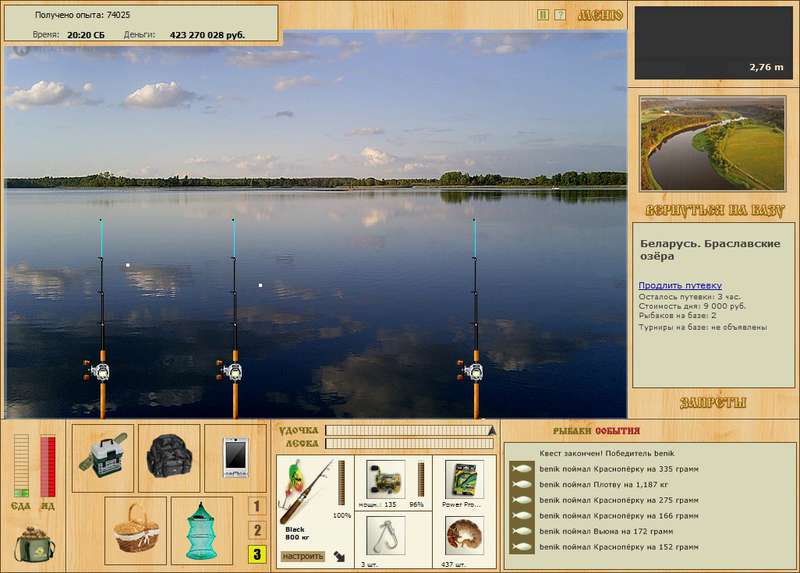Switch to rod slot 2
This screenshot has width=800, height=573.
pos(257,530)
